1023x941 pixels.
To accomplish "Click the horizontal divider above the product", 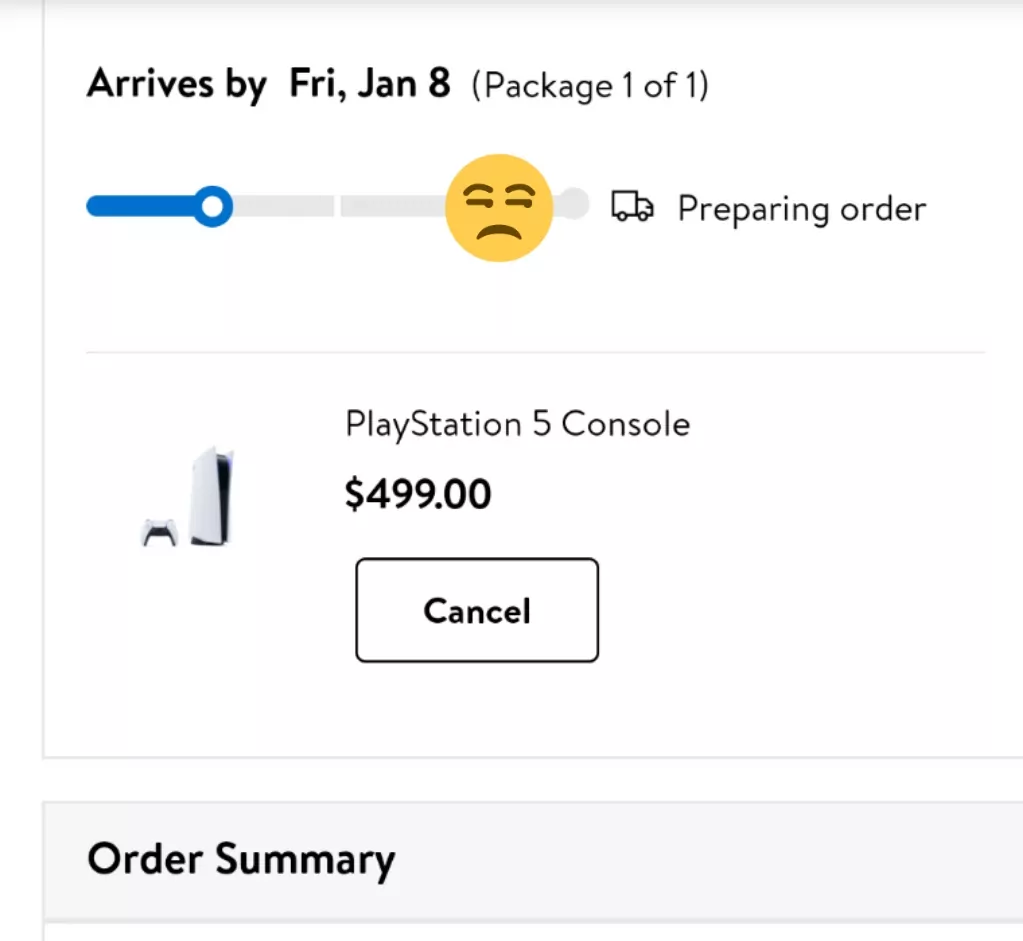I will point(535,352).
